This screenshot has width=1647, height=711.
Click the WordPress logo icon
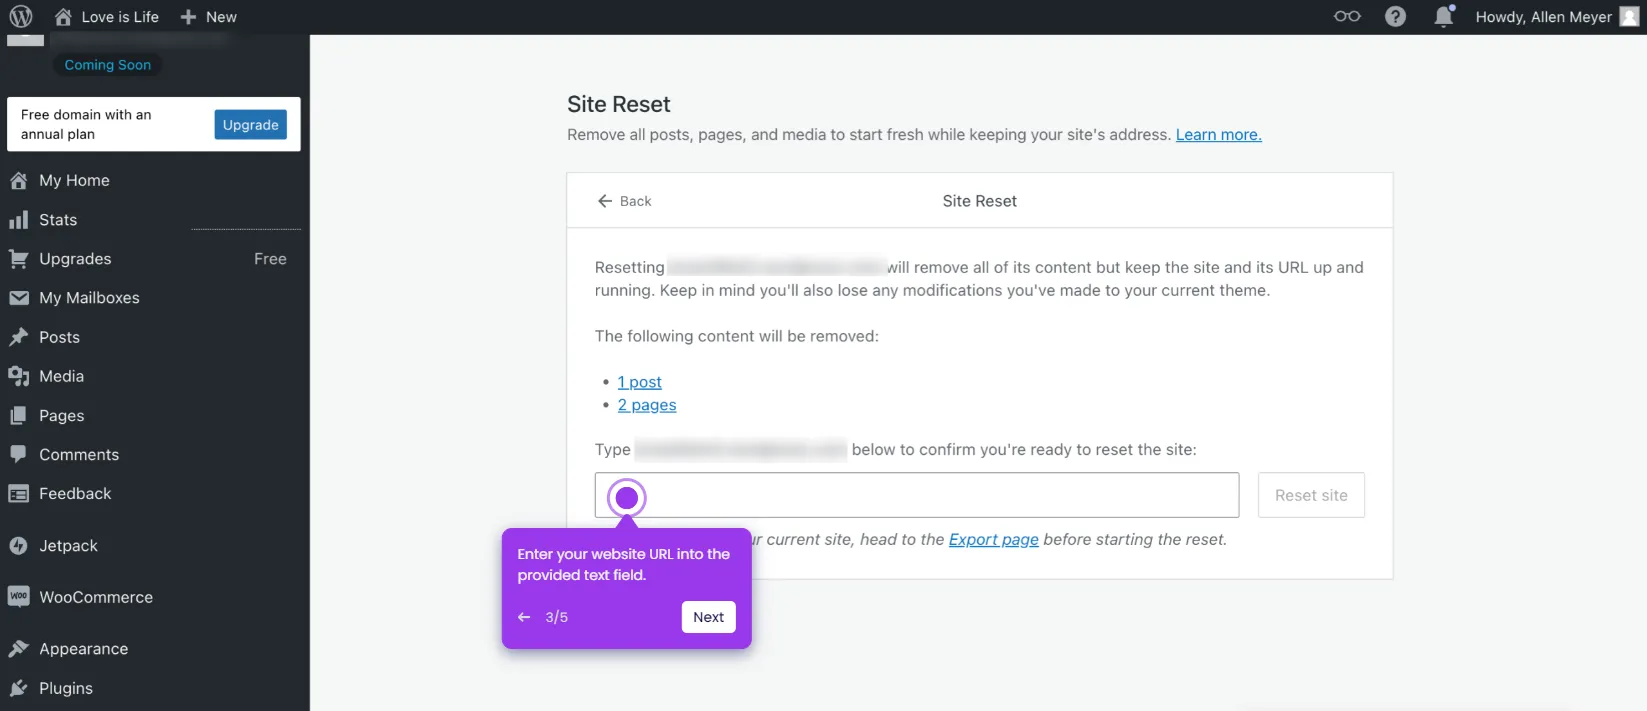point(20,17)
